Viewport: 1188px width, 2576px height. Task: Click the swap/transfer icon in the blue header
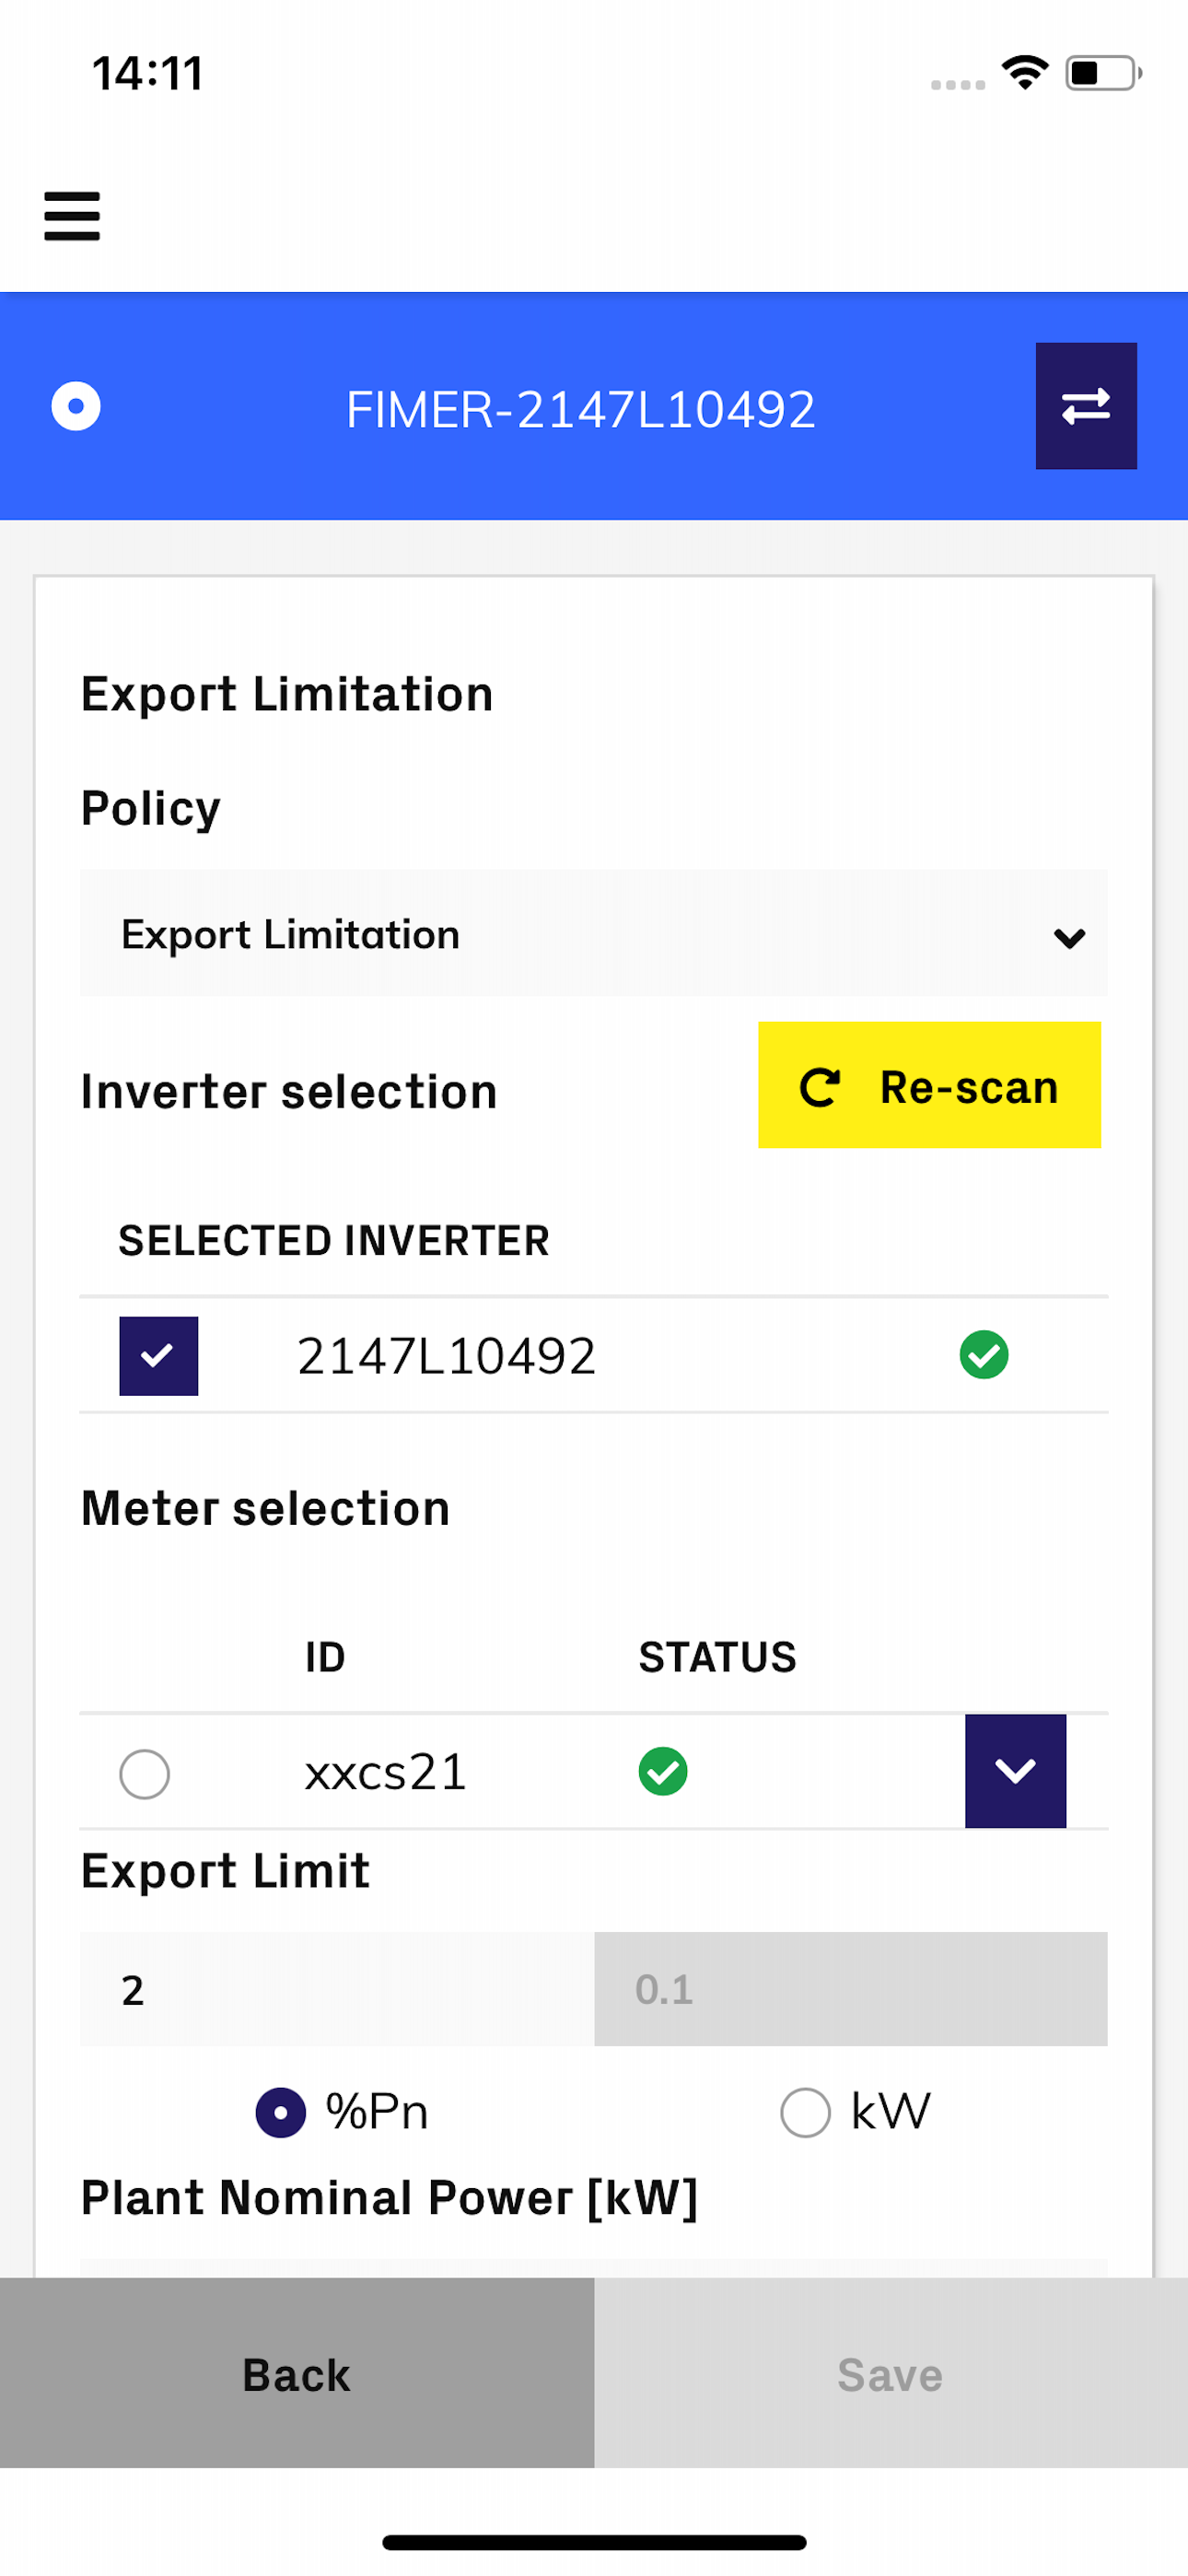1086,405
